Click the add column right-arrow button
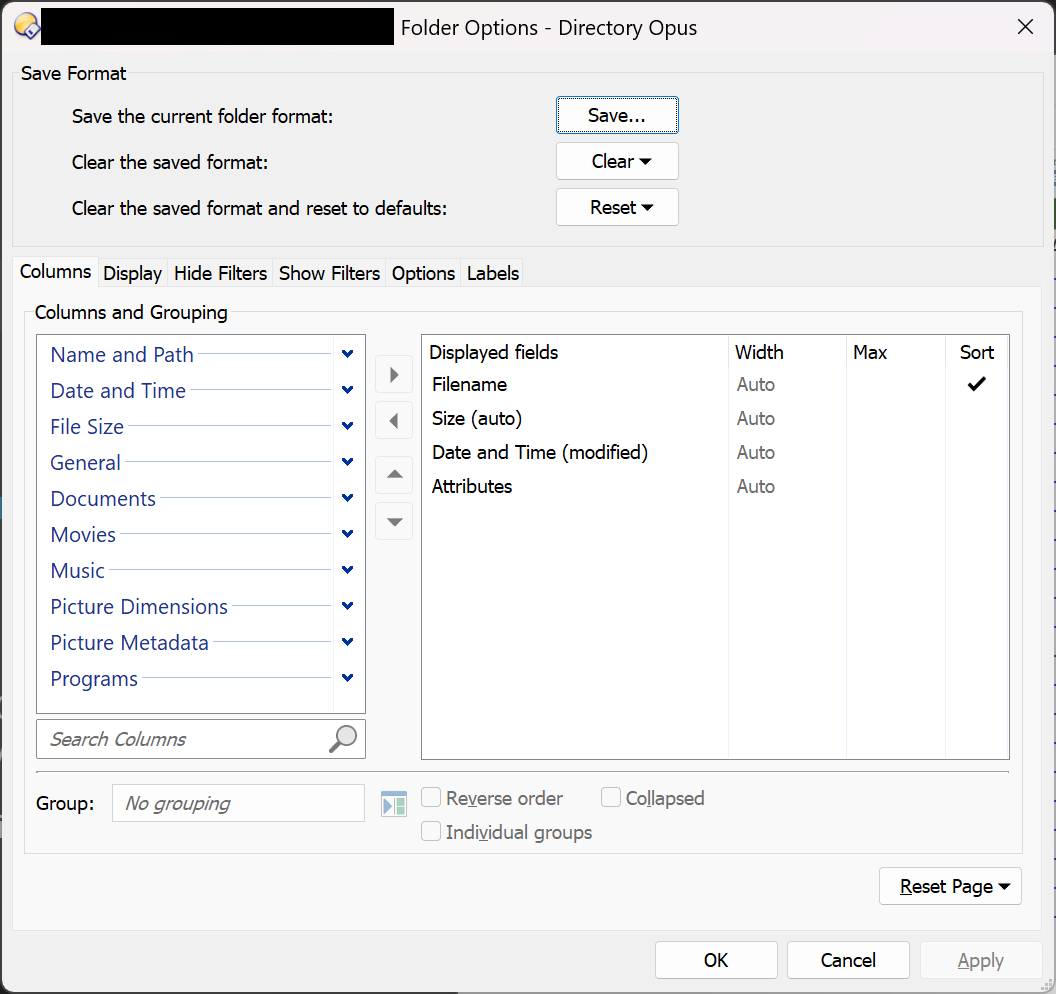Image resolution: width=1056 pixels, height=994 pixels. [394, 374]
